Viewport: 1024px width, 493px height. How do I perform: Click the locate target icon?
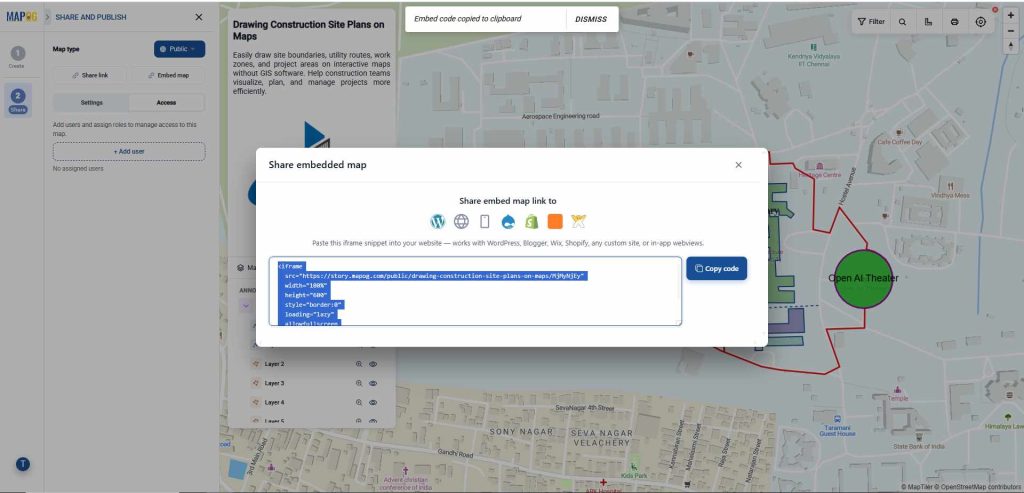(x=981, y=22)
